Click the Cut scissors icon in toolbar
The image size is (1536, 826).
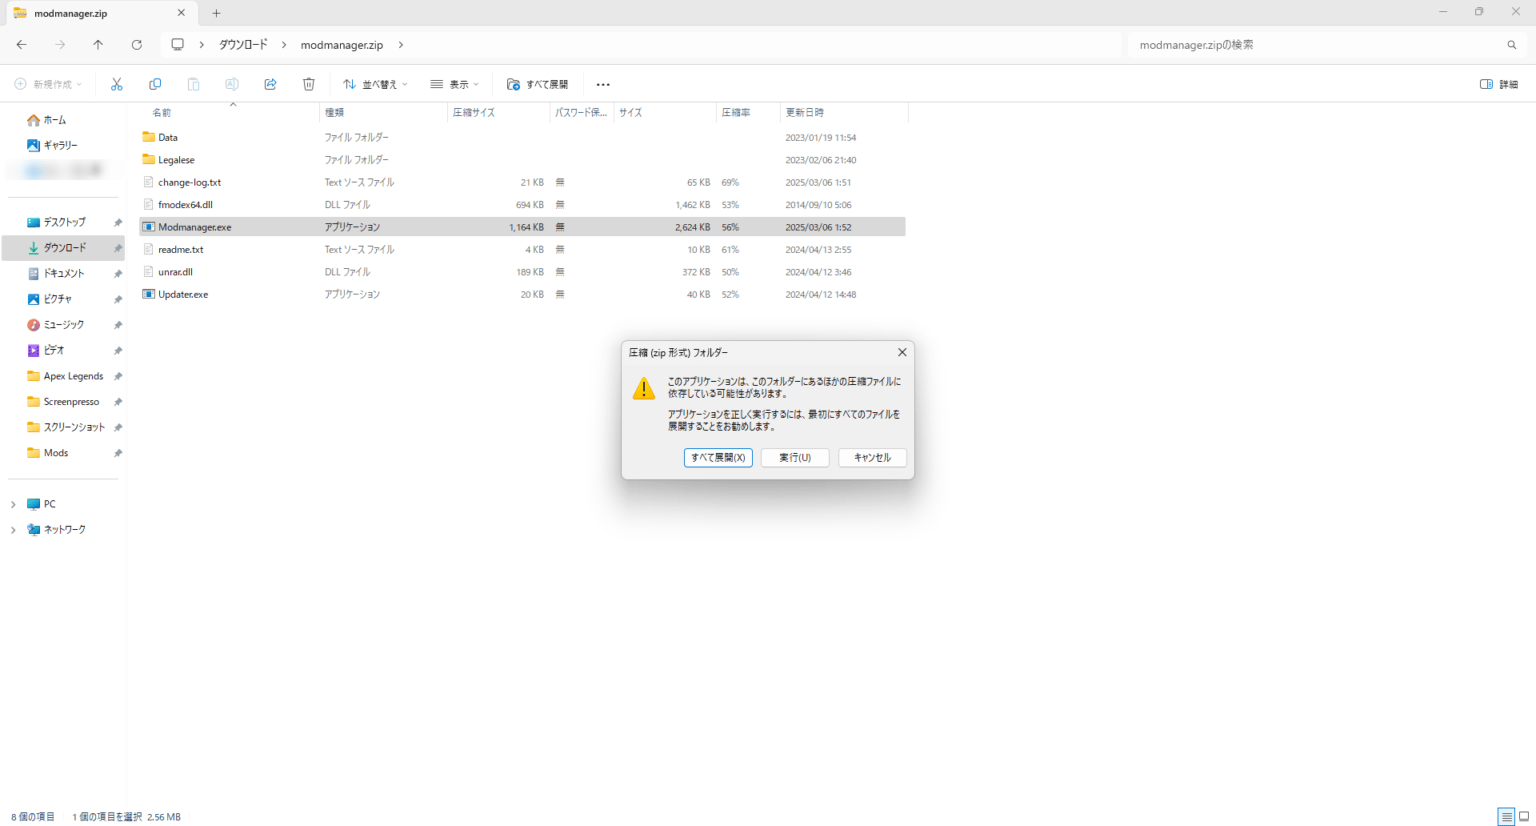tap(117, 84)
